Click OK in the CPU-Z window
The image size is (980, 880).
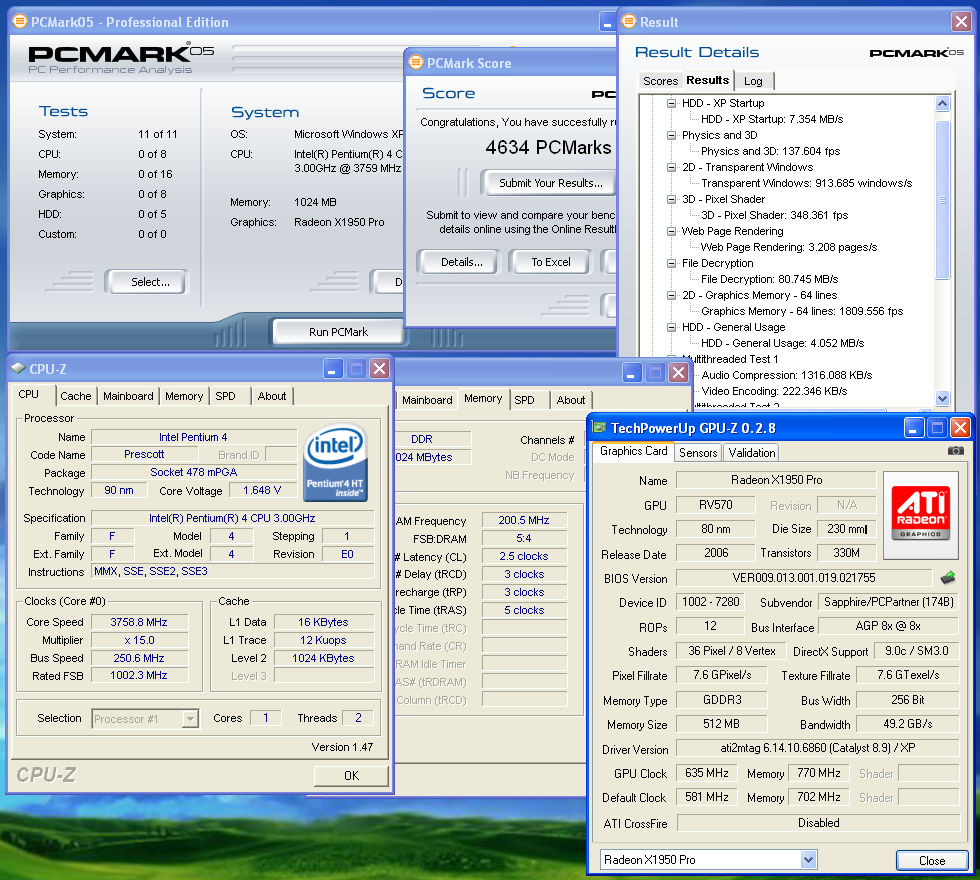tap(351, 776)
